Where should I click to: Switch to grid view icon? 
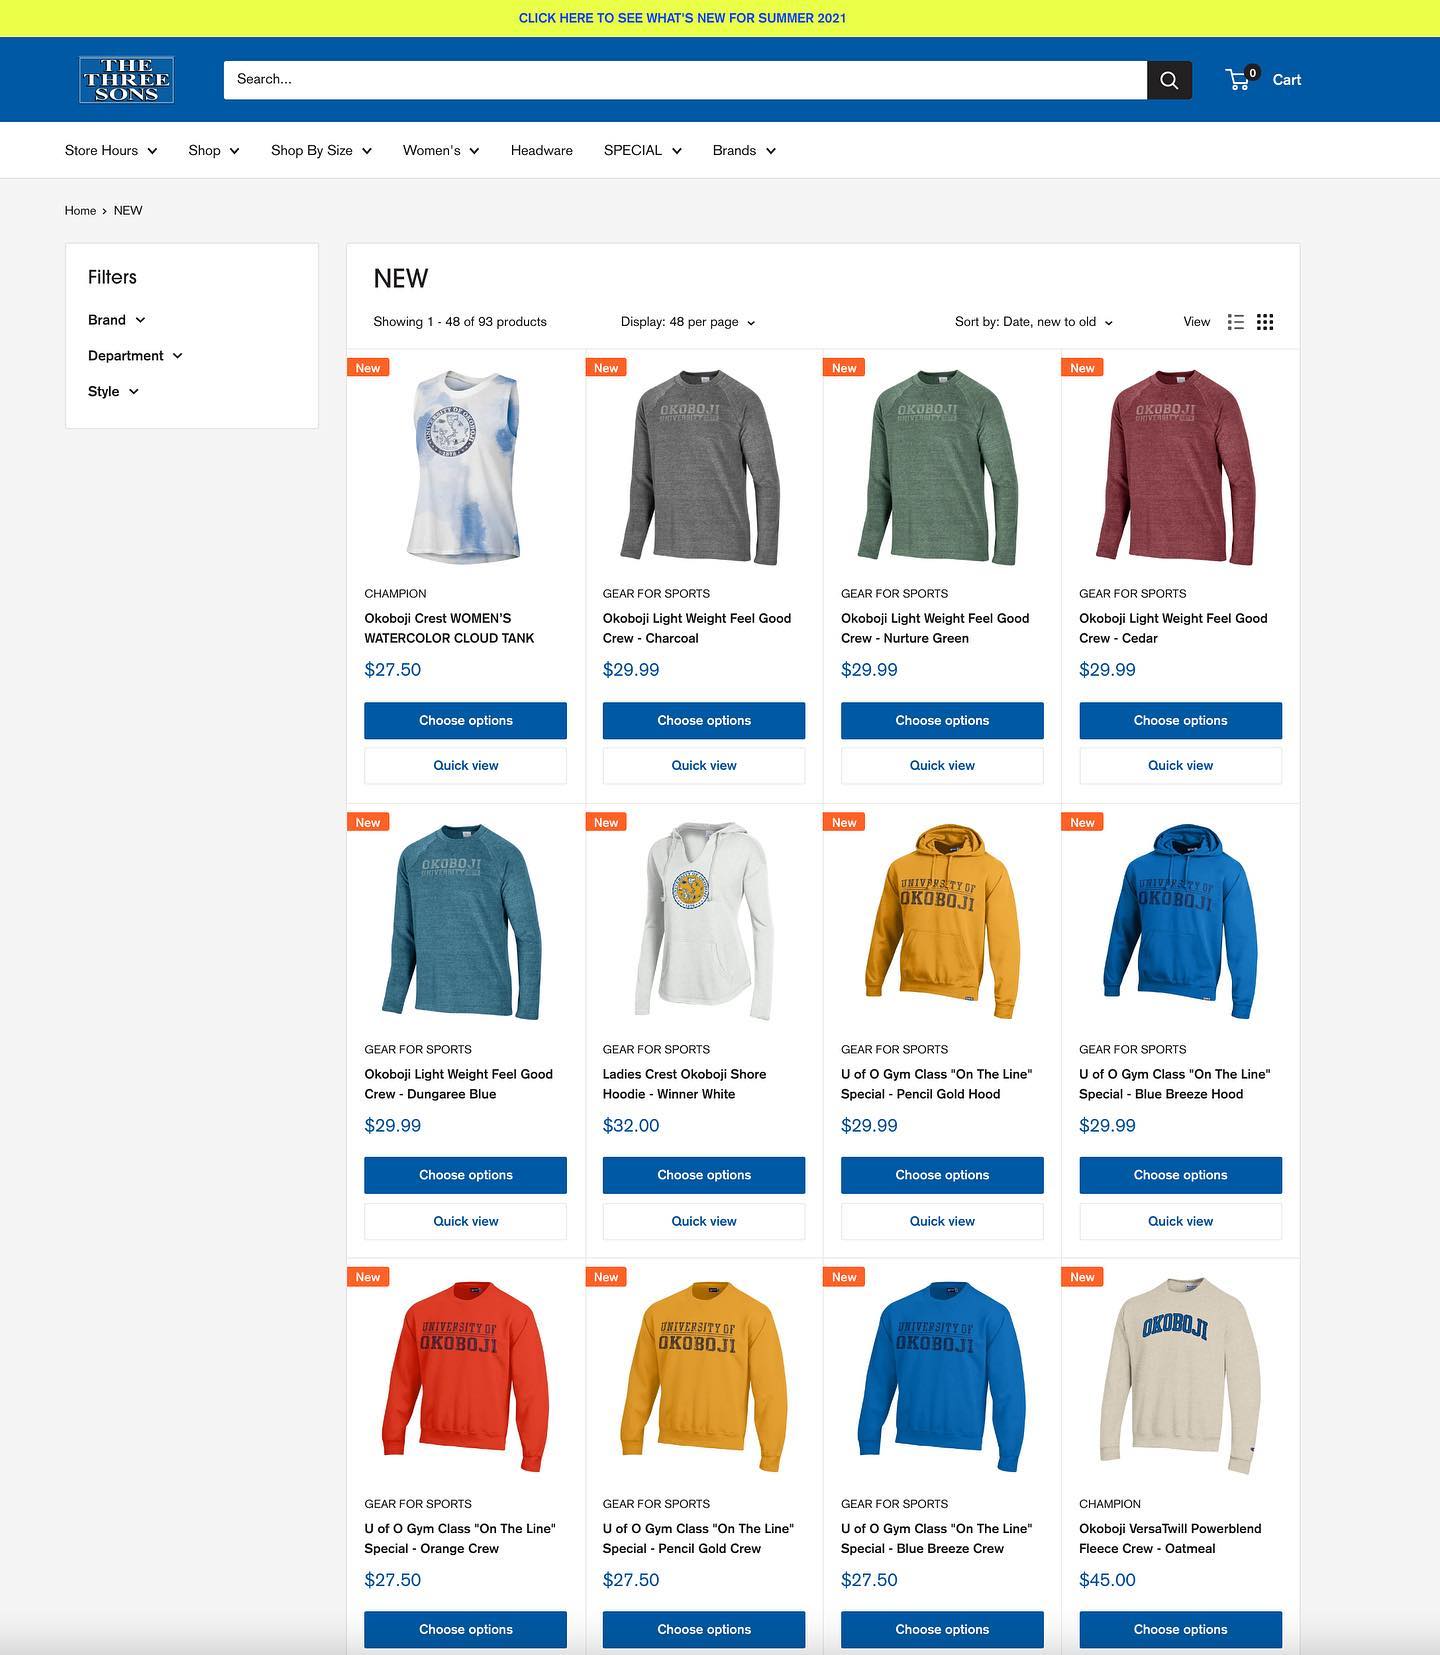point(1265,322)
